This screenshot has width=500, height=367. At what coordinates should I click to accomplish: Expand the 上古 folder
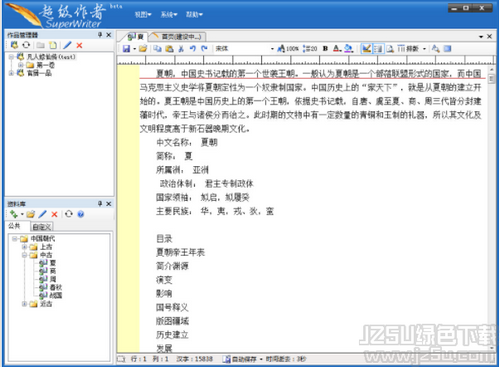tap(24, 247)
